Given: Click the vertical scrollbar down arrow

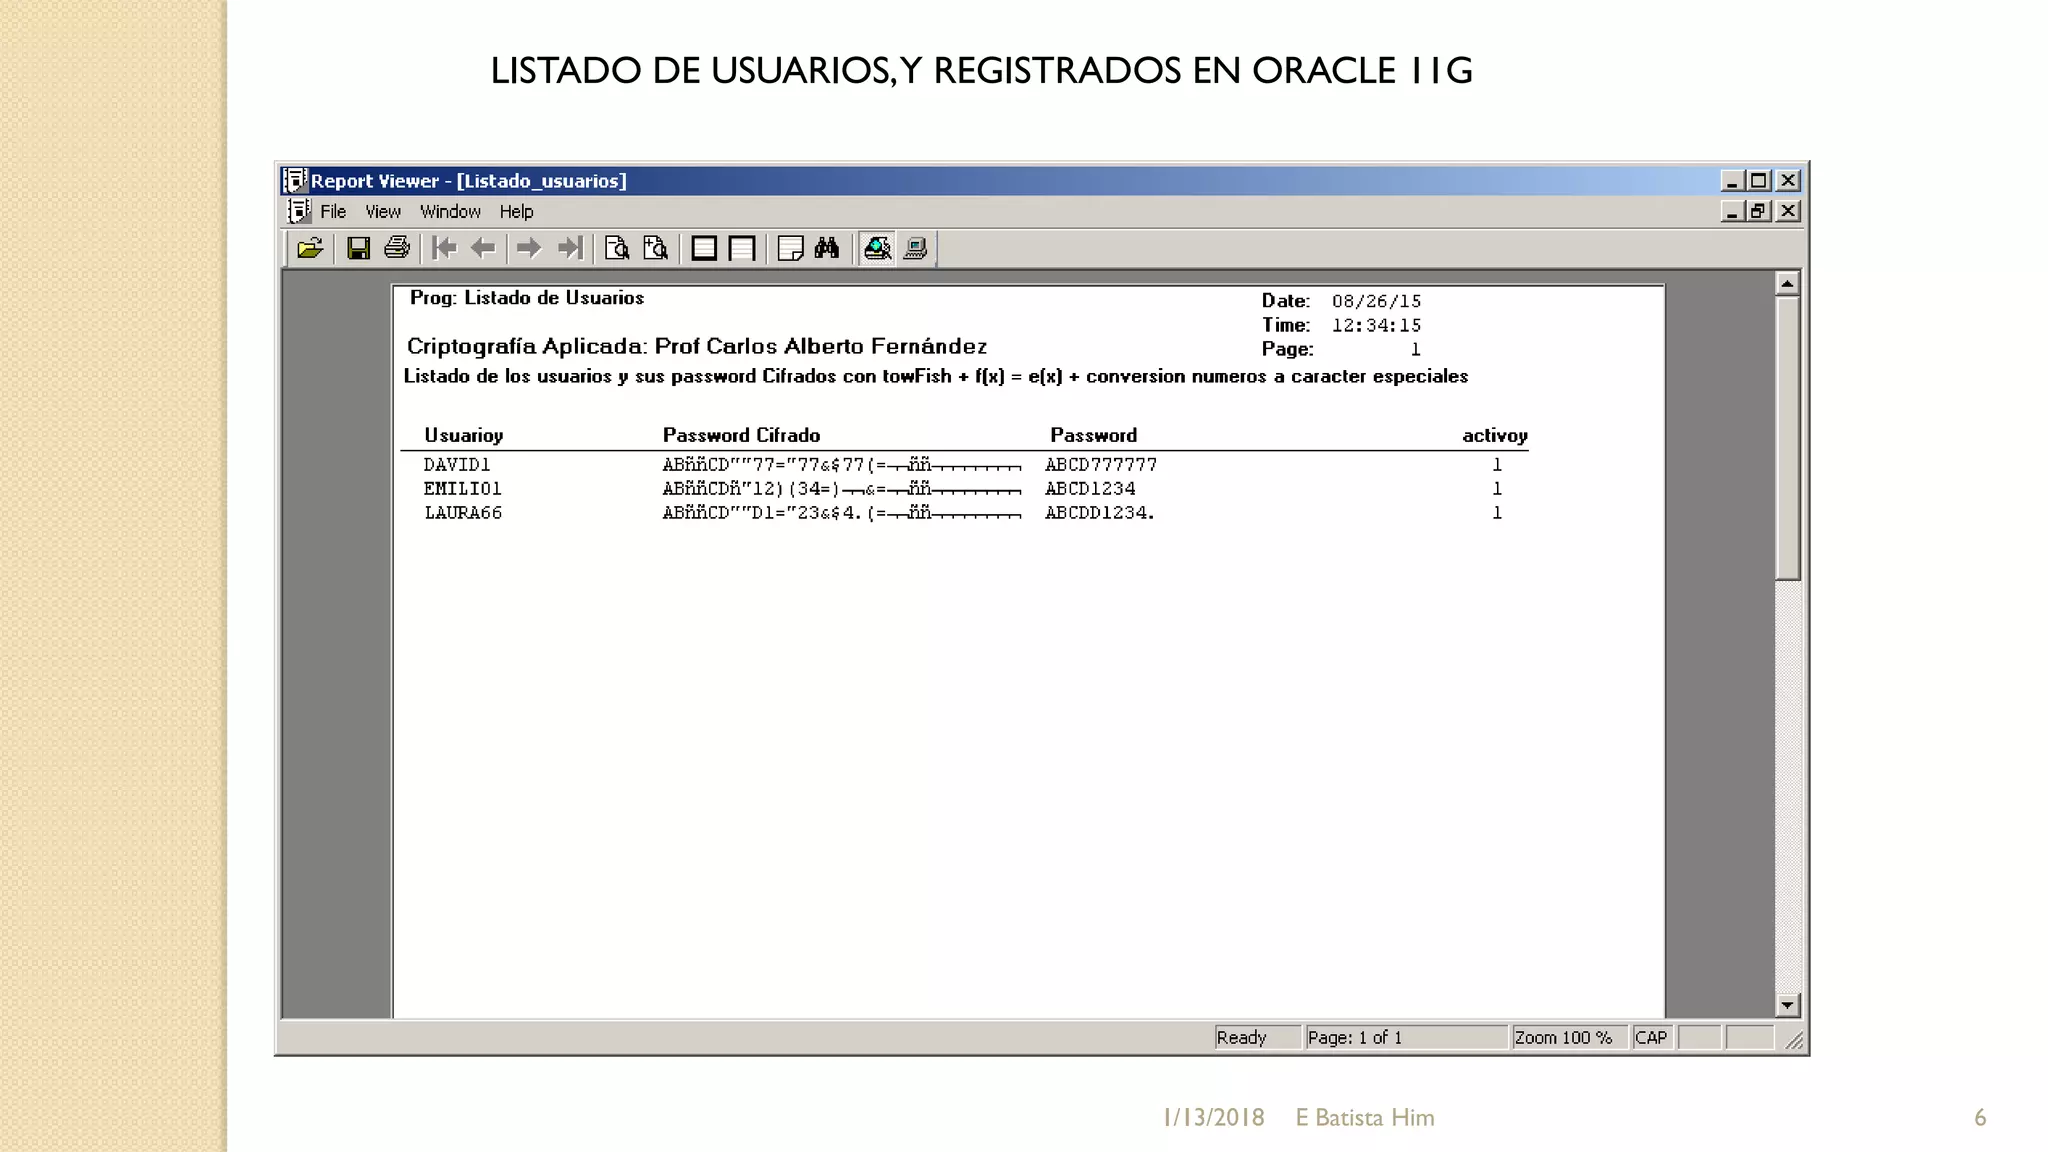Looking at the screenshot, I should pos(1787,1005).
